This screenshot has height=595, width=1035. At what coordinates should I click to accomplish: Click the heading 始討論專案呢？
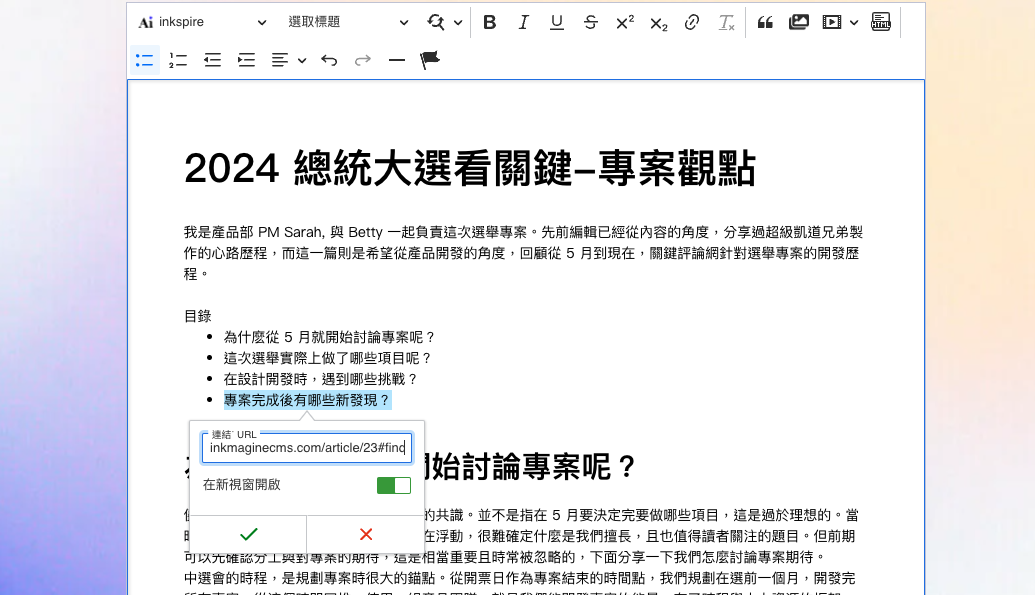click(x=531, y=467)
